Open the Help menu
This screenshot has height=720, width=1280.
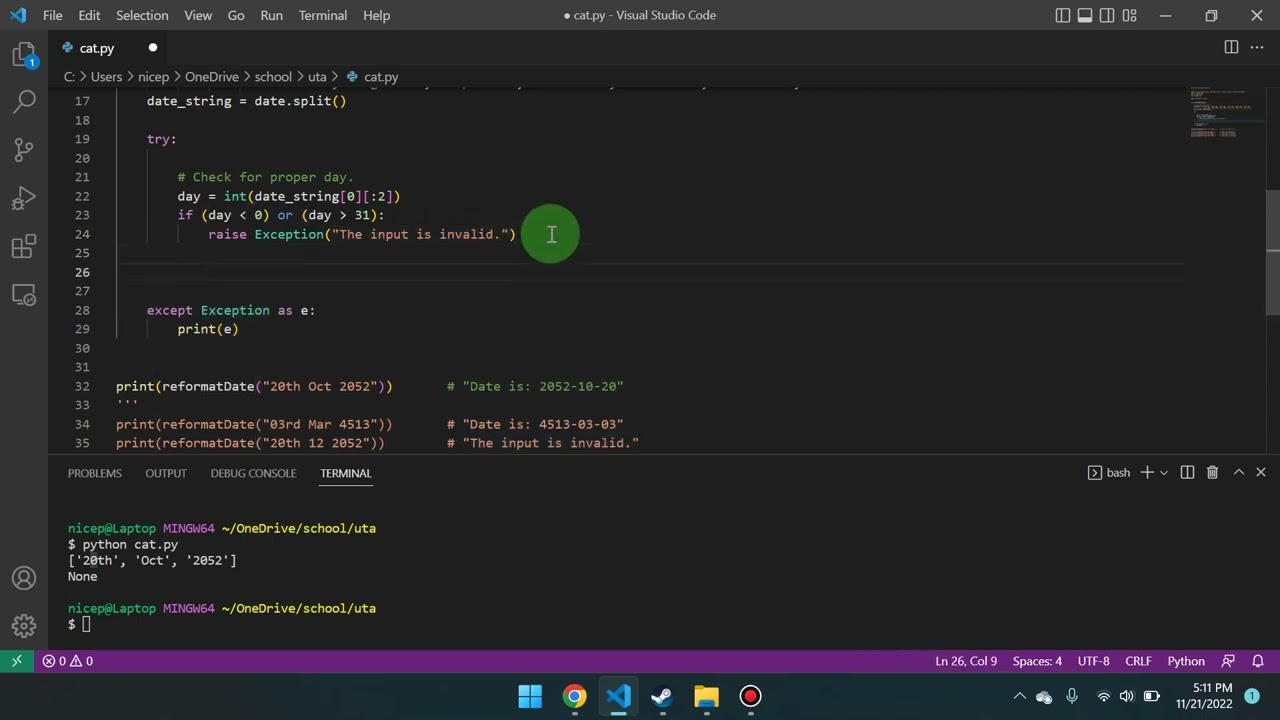tap(376, 15)
